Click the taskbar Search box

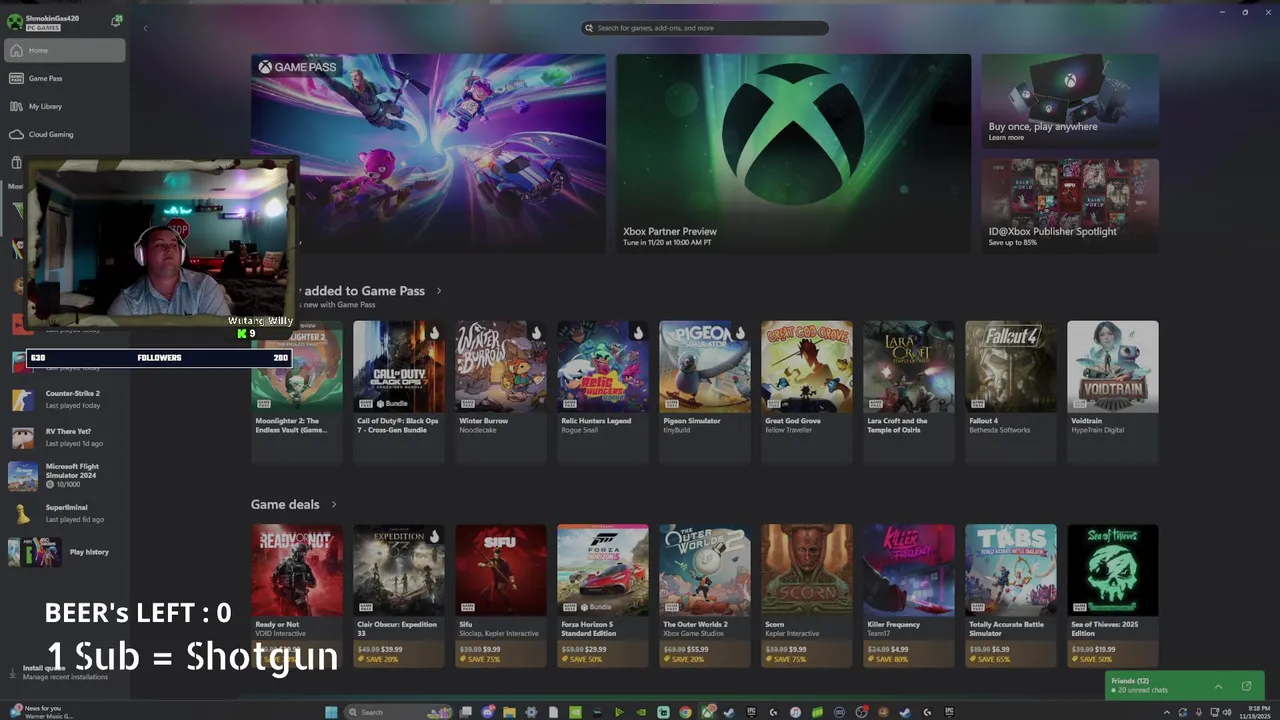pos(398,712)
